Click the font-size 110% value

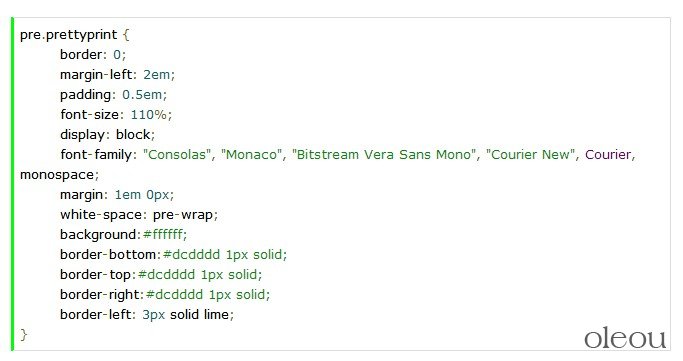tap(149, 115)
